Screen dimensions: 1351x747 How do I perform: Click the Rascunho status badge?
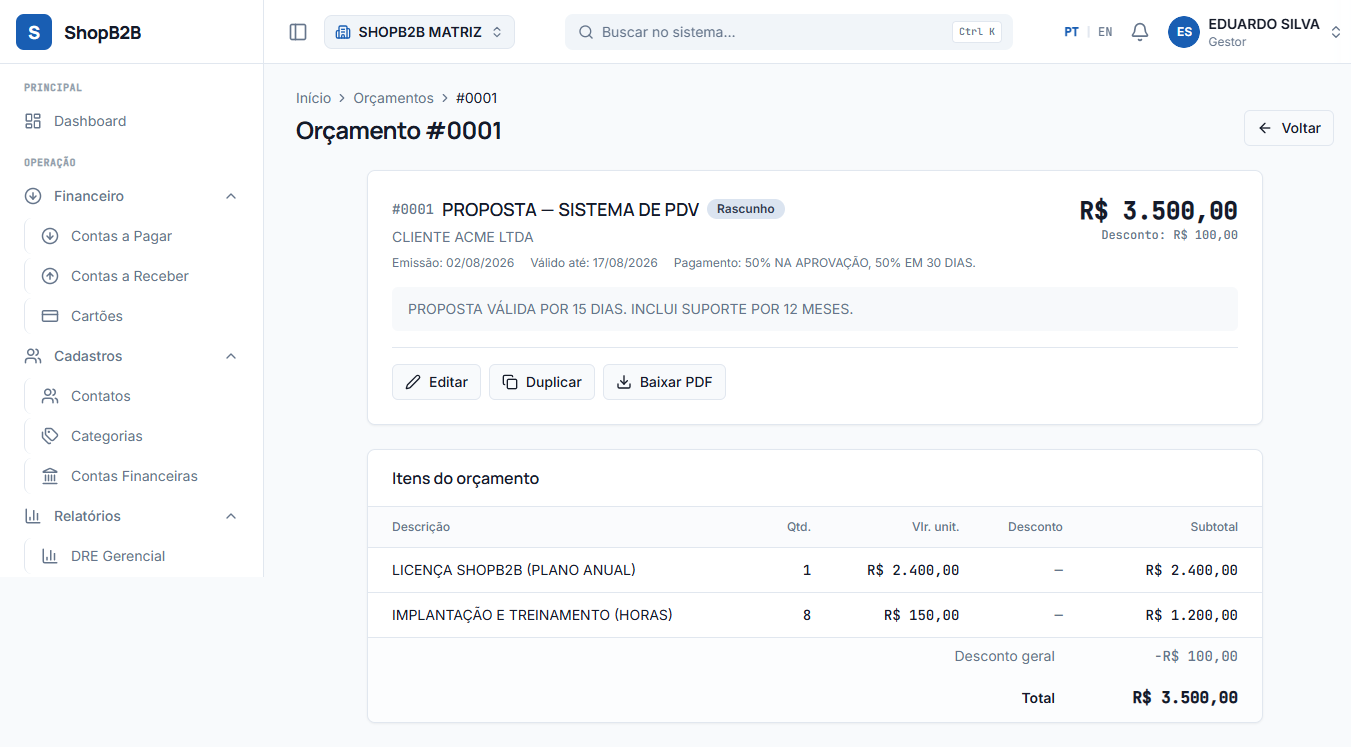[x=746, y=209]
